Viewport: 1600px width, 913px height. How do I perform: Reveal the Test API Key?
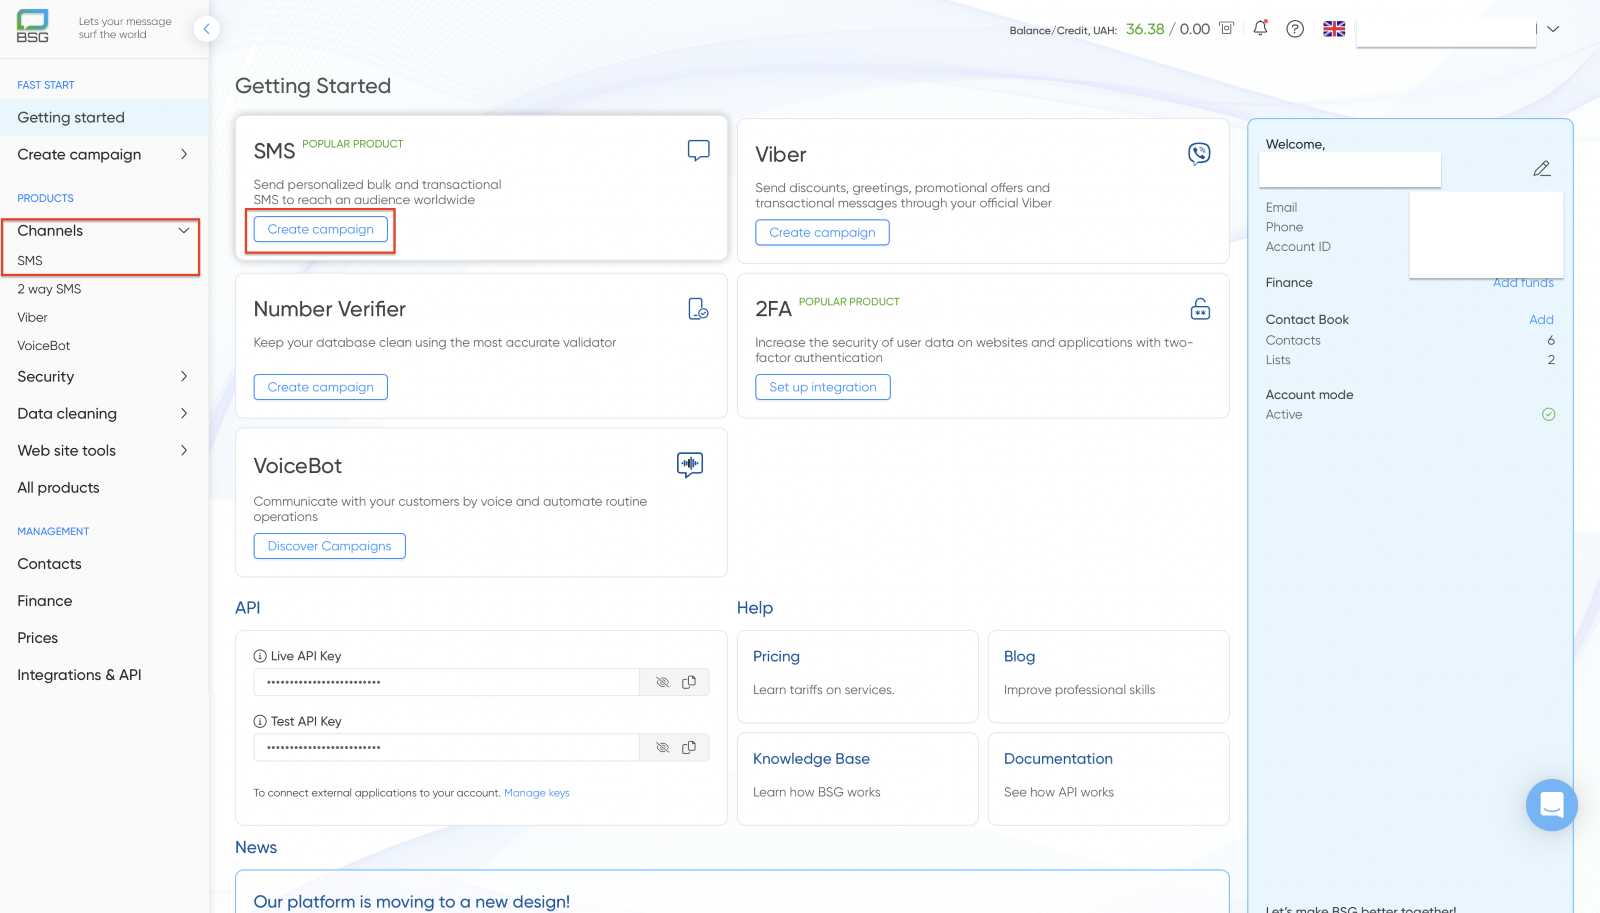pyautogui.click(x=662, y=747)
